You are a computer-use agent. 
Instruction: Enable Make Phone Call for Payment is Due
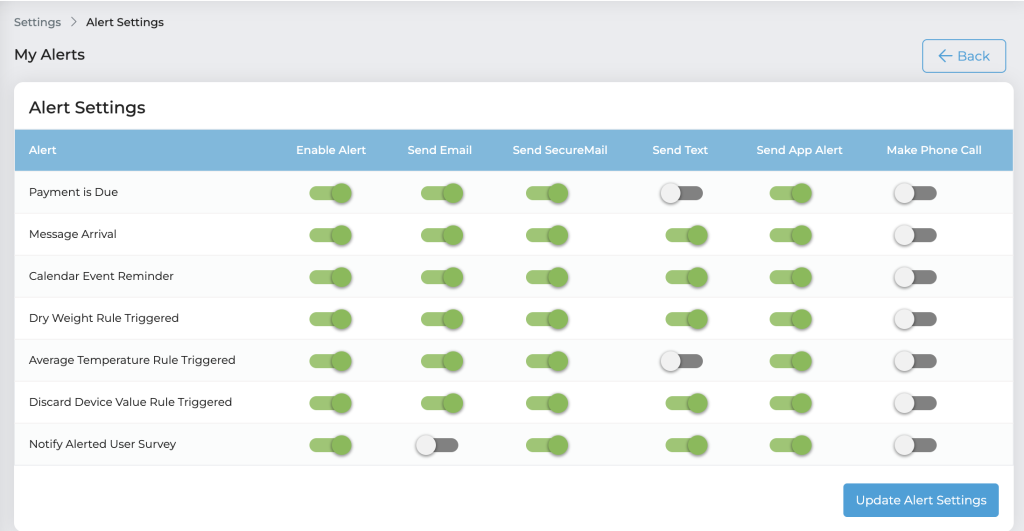(x=915, y=193)
